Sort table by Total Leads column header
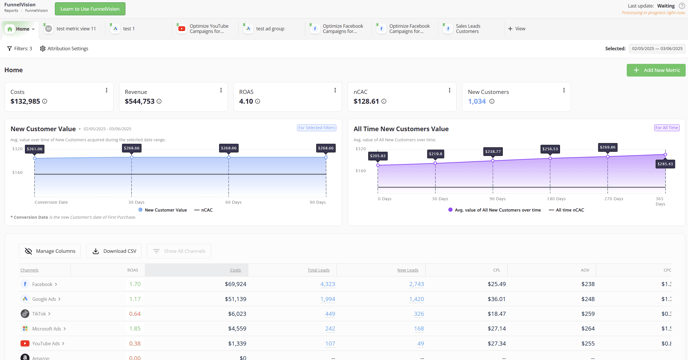688x360 pixels. tap(319, 270)
